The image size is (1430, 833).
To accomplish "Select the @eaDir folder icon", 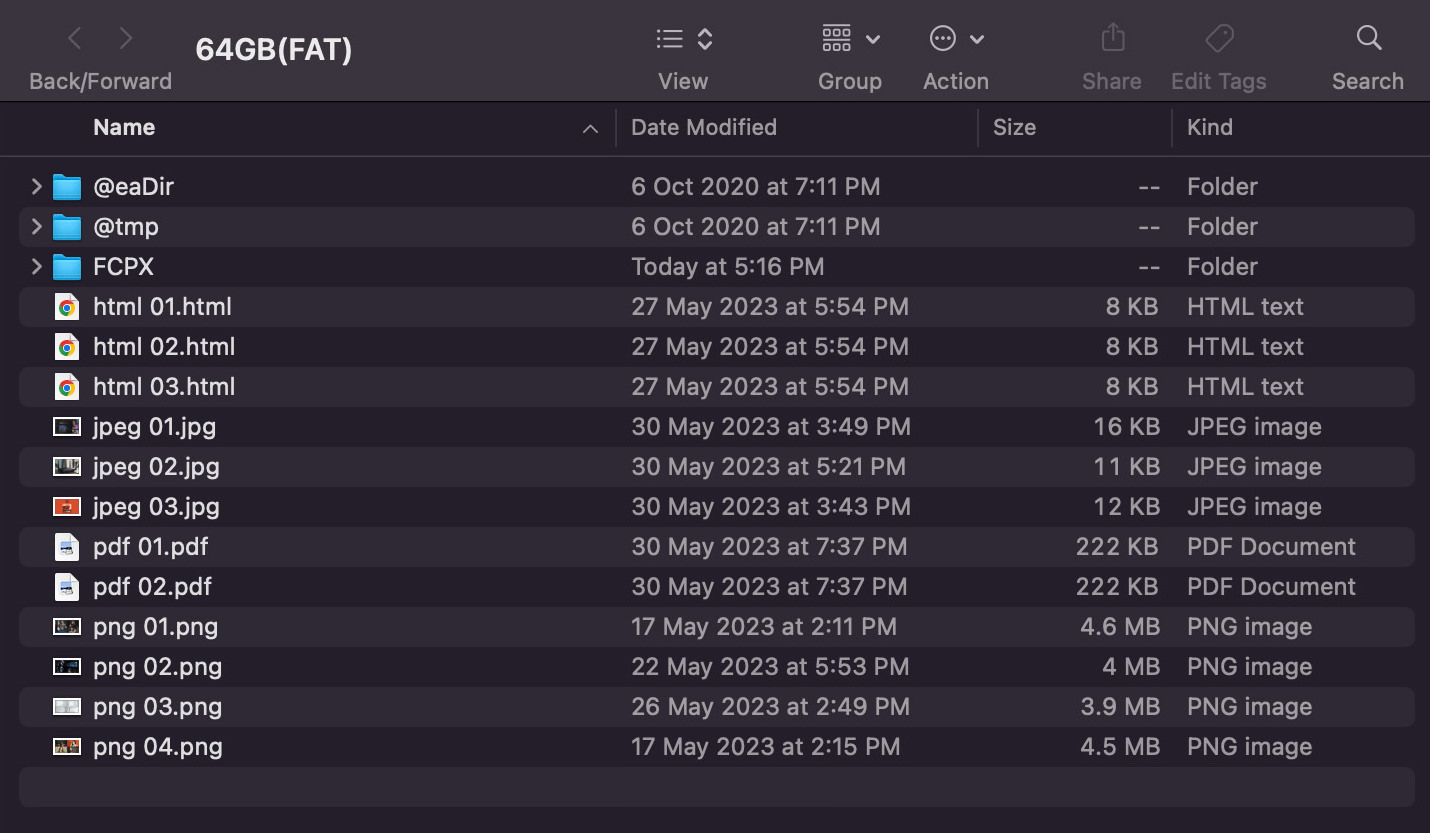I will [x=67, y=187].
